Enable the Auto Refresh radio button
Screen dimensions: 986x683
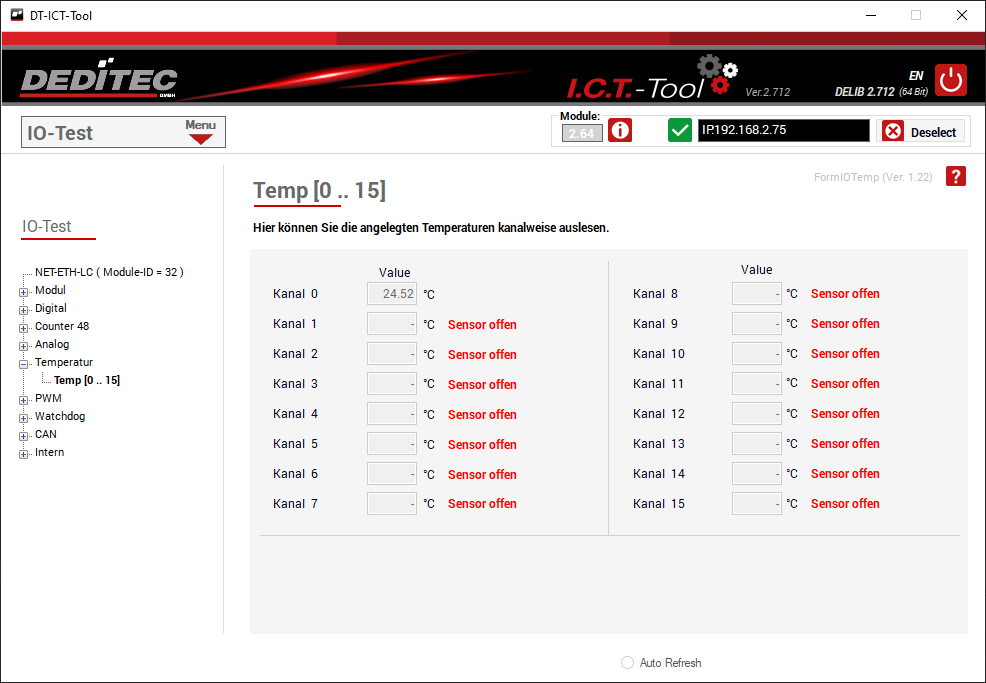(x=627, y=663)
